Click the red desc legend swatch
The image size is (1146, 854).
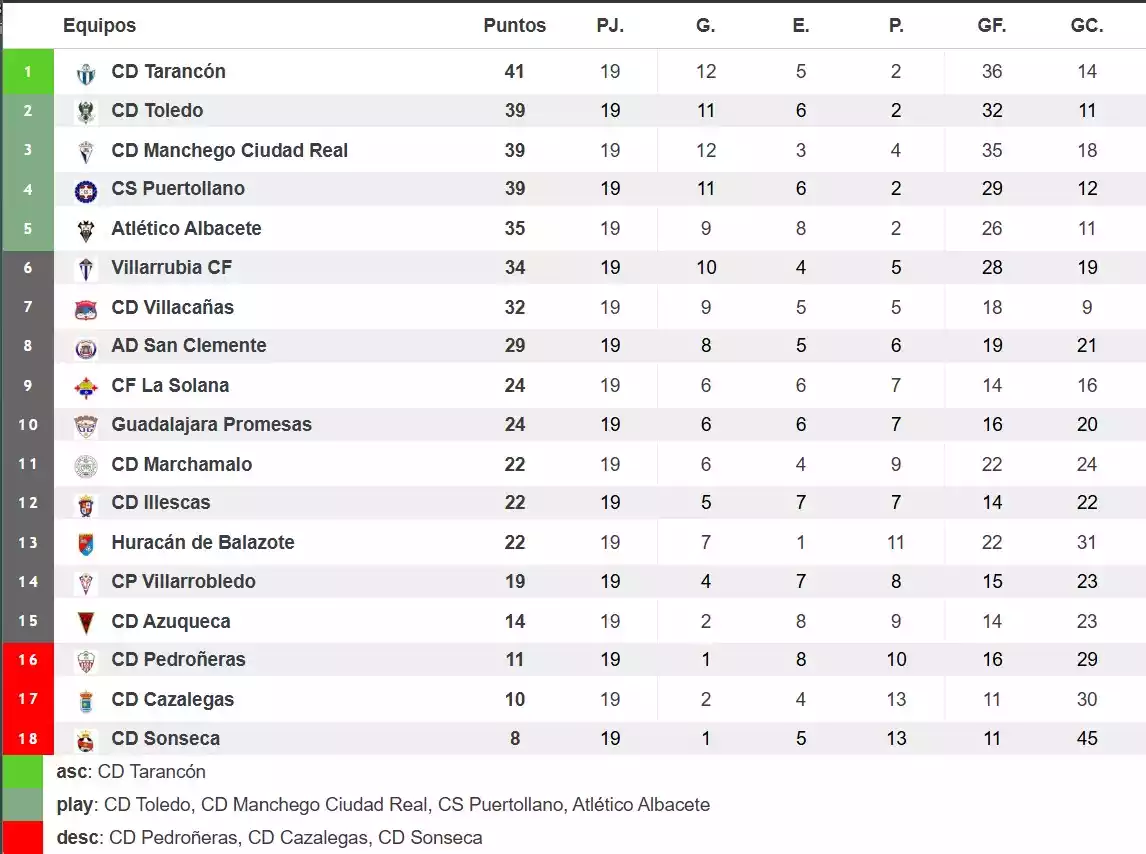[x=22, y=838]
